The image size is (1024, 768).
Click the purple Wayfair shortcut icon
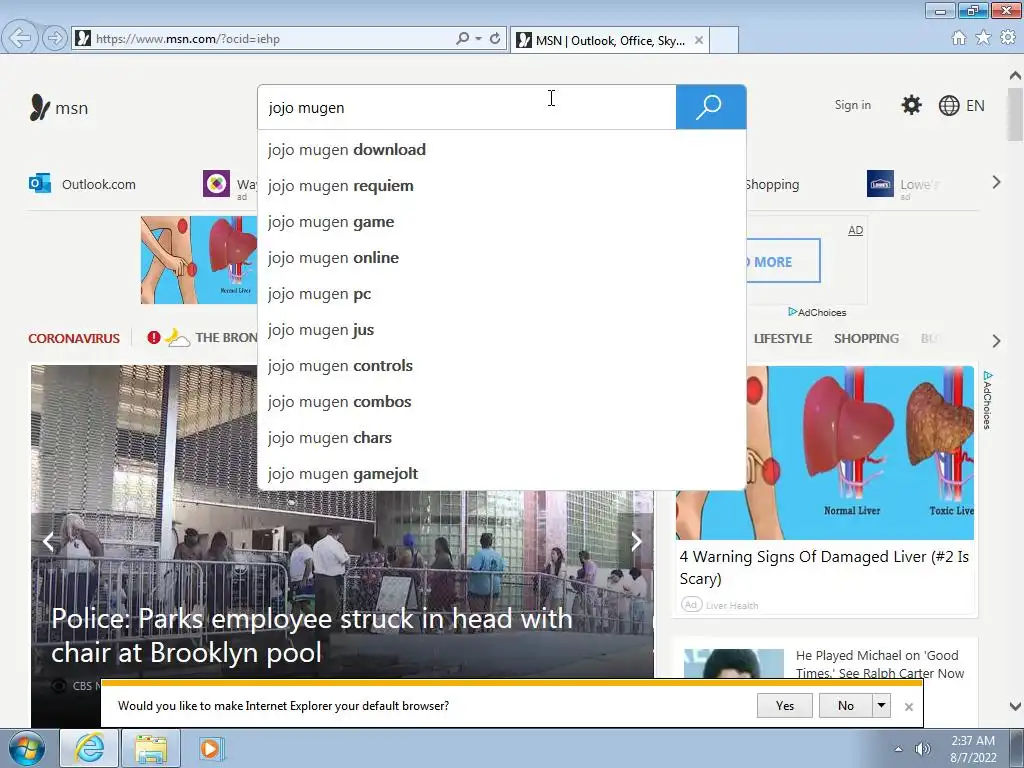(x=216, y=184)
